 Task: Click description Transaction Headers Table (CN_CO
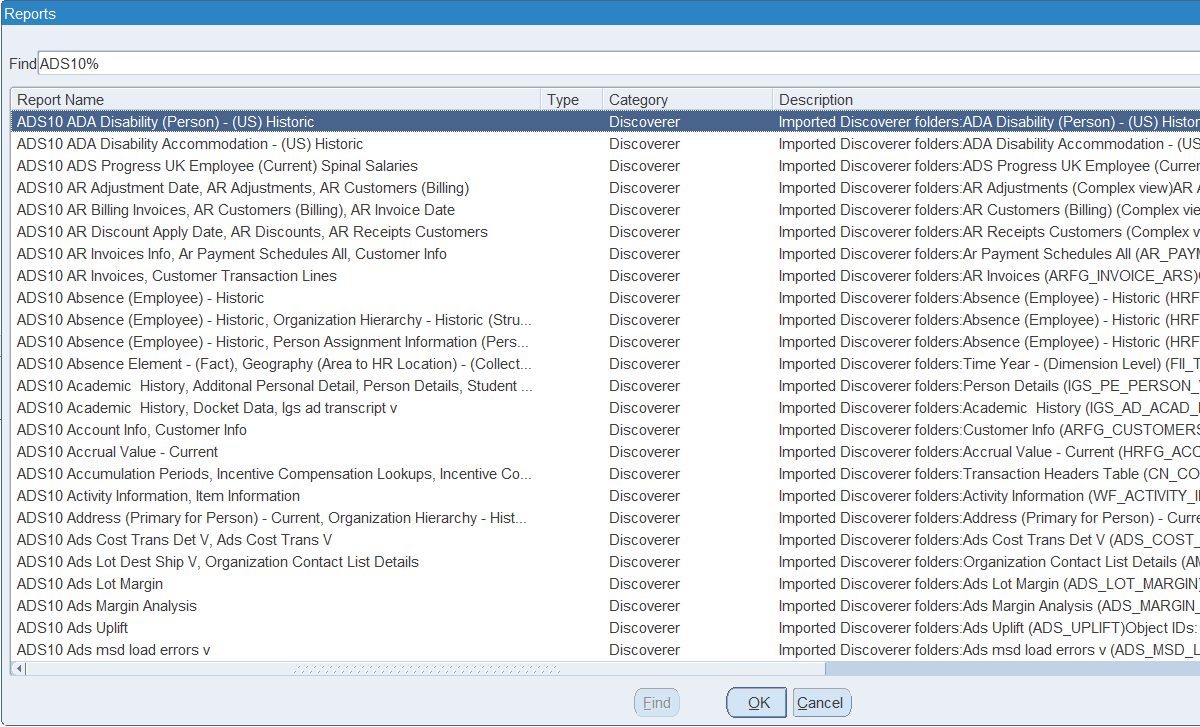click(x=989, y=474)
